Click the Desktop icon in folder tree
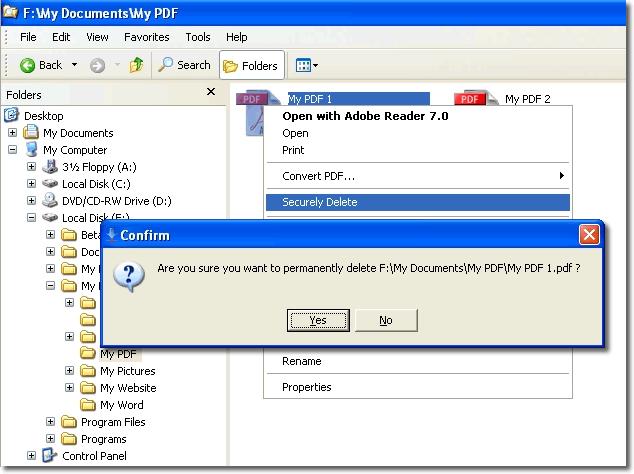 13,116
